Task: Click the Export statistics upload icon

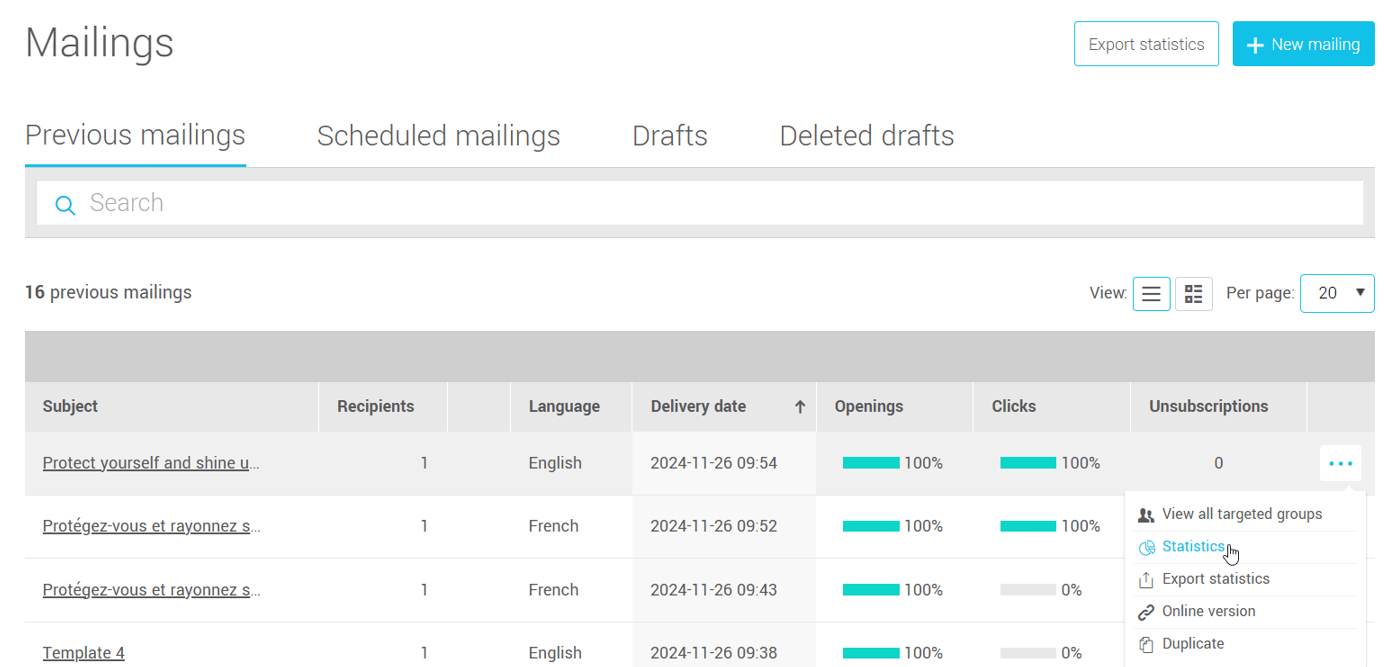Action: point(1145,578)
